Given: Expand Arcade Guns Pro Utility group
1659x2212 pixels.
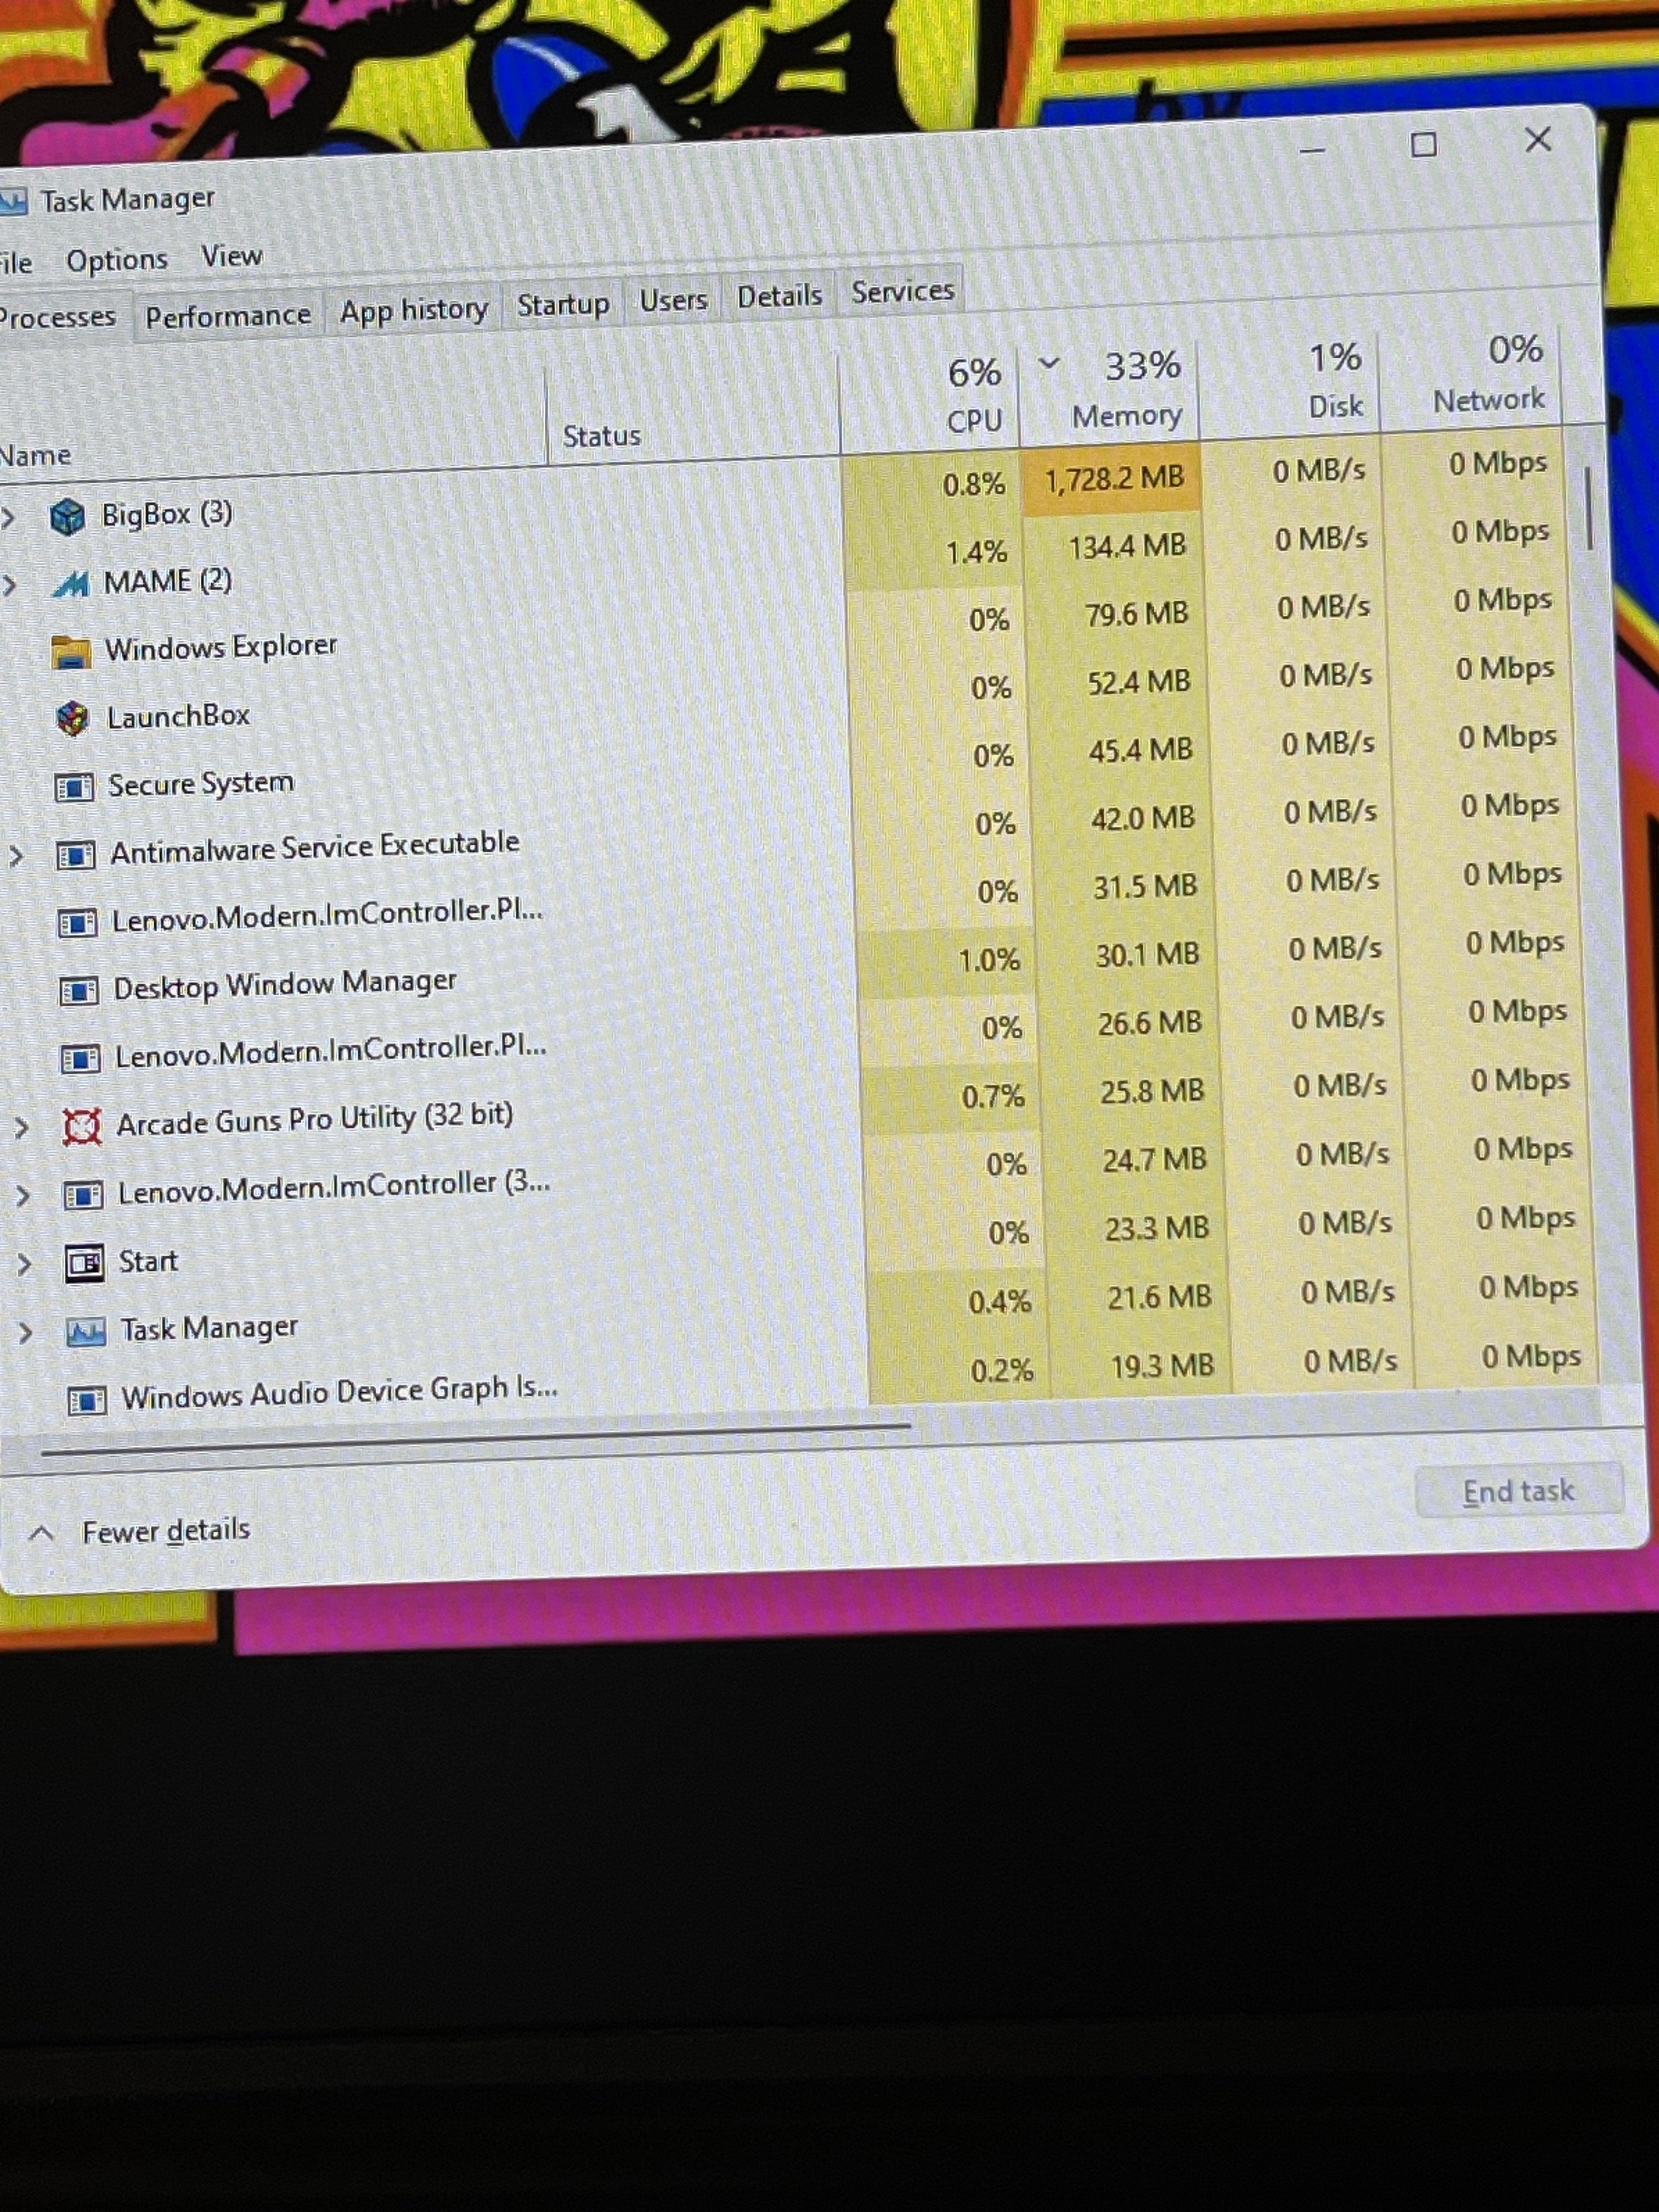Looking at the screenshot, I should tap(21, 1128).
